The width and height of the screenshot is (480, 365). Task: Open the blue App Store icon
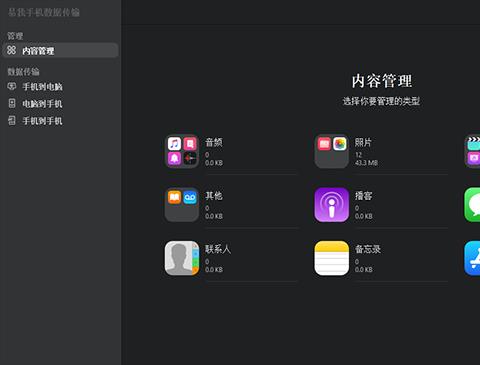coord(472,258)
